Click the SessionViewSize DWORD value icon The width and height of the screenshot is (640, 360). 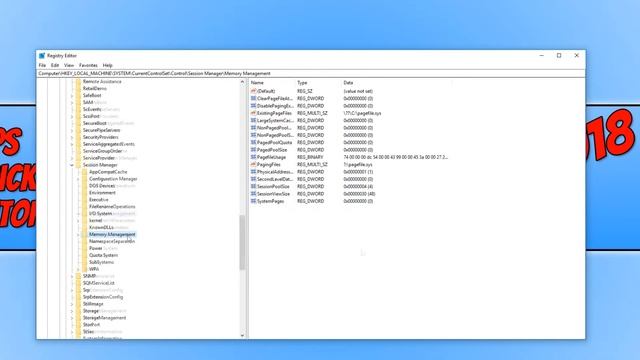[x=253, y=194]
